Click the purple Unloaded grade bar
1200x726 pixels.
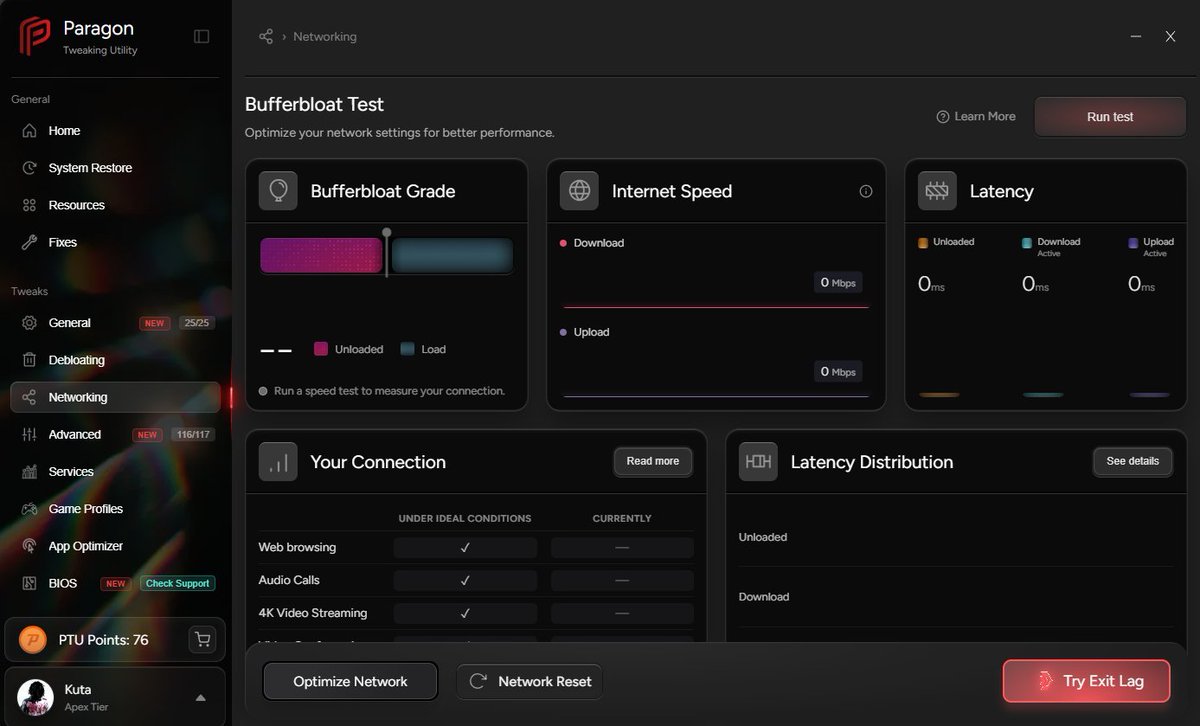(322, 255)
